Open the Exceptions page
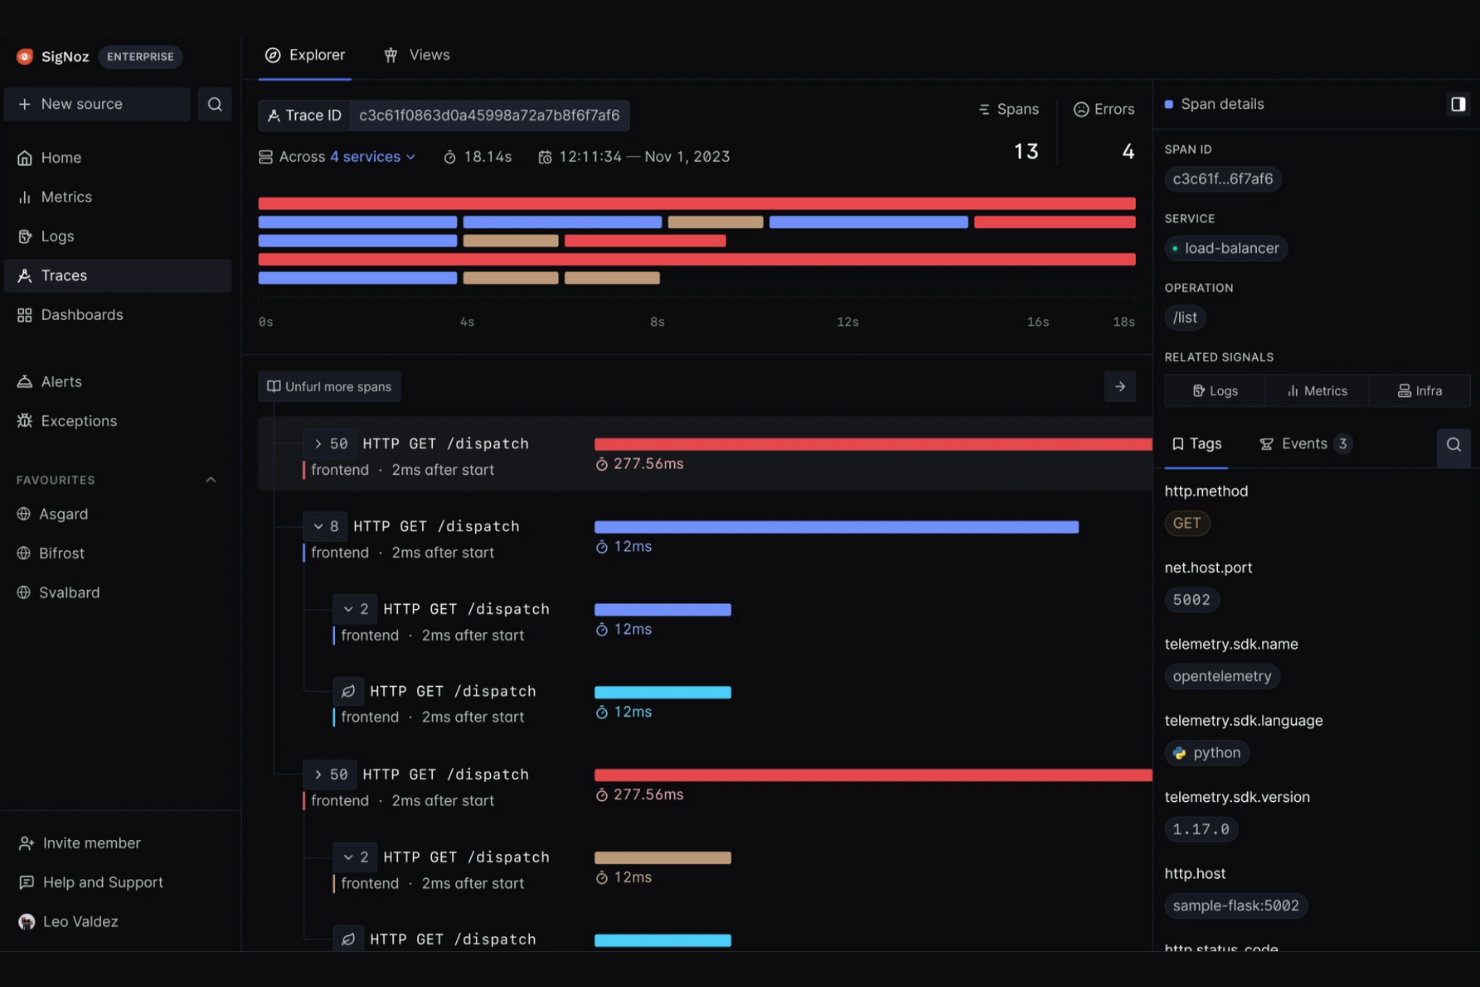The width and height of the screenshot is (1480, 987). click(x=78, y=420)
